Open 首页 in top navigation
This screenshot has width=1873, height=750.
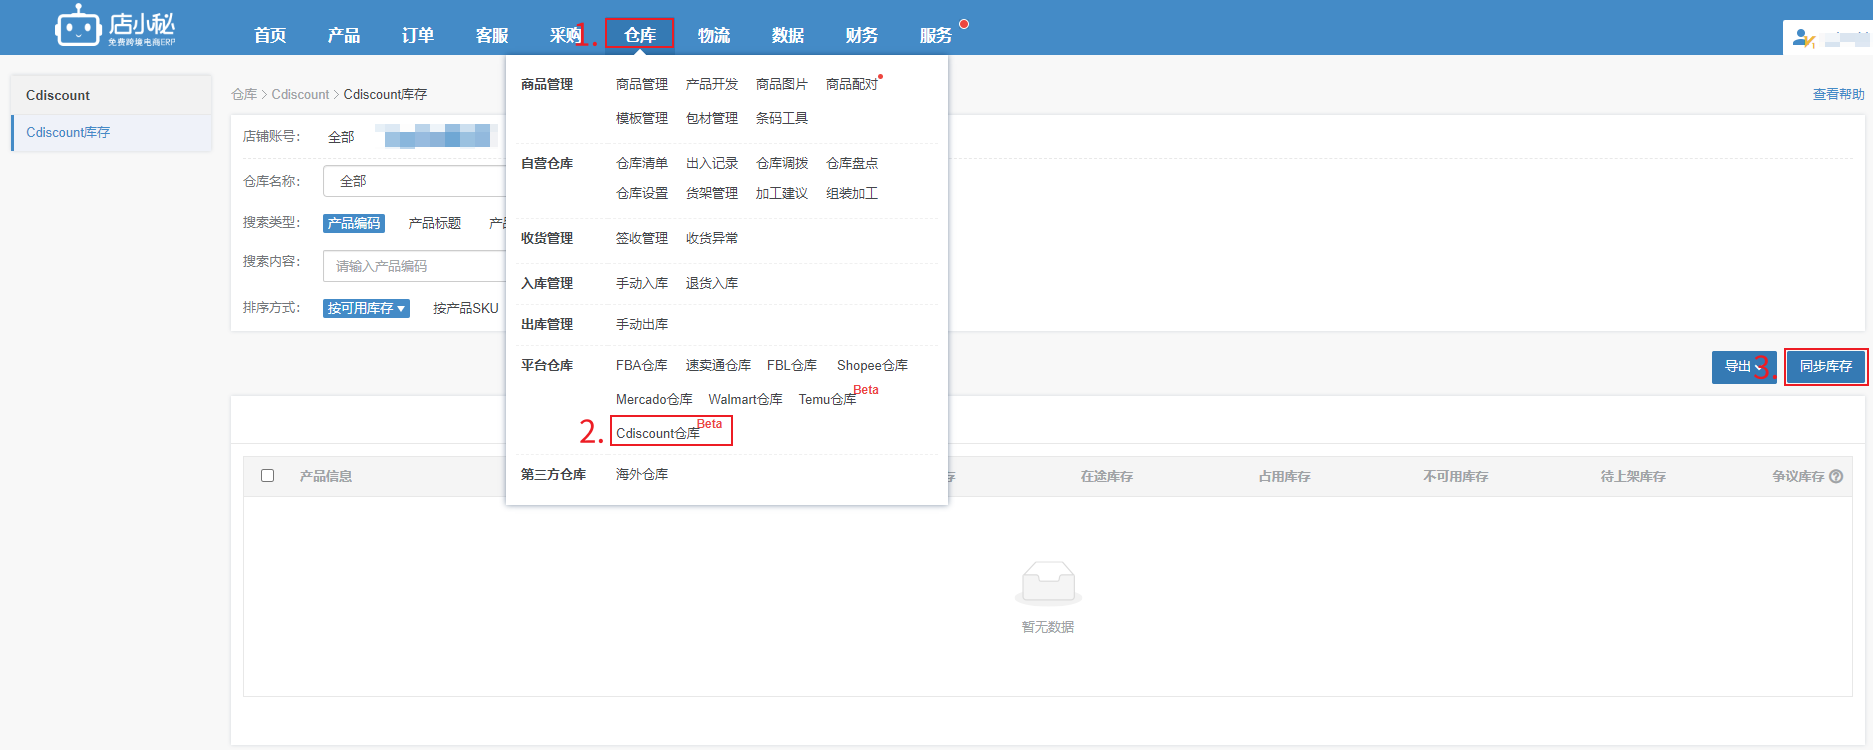[270, 35]
